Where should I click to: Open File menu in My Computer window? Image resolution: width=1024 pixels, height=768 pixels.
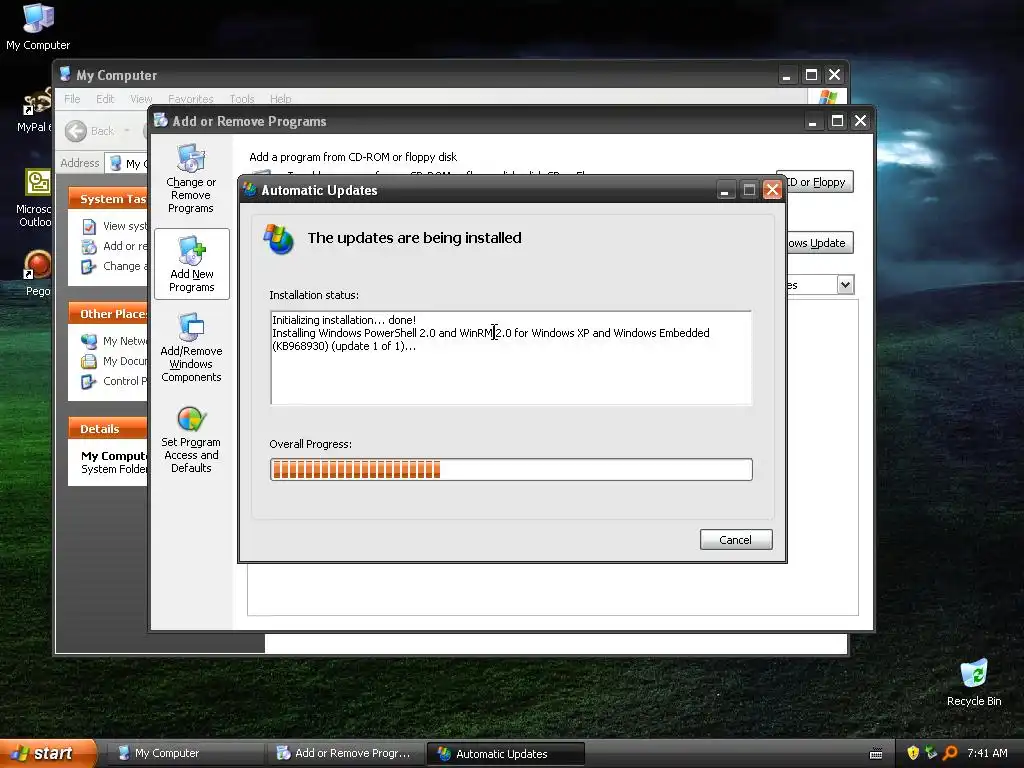[72, 99]
